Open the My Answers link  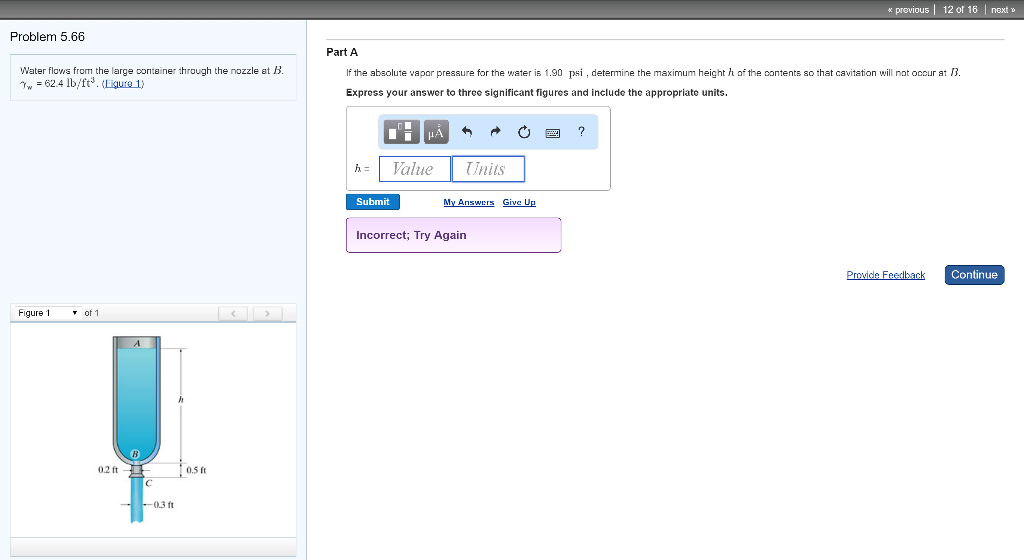pos(468,202)
